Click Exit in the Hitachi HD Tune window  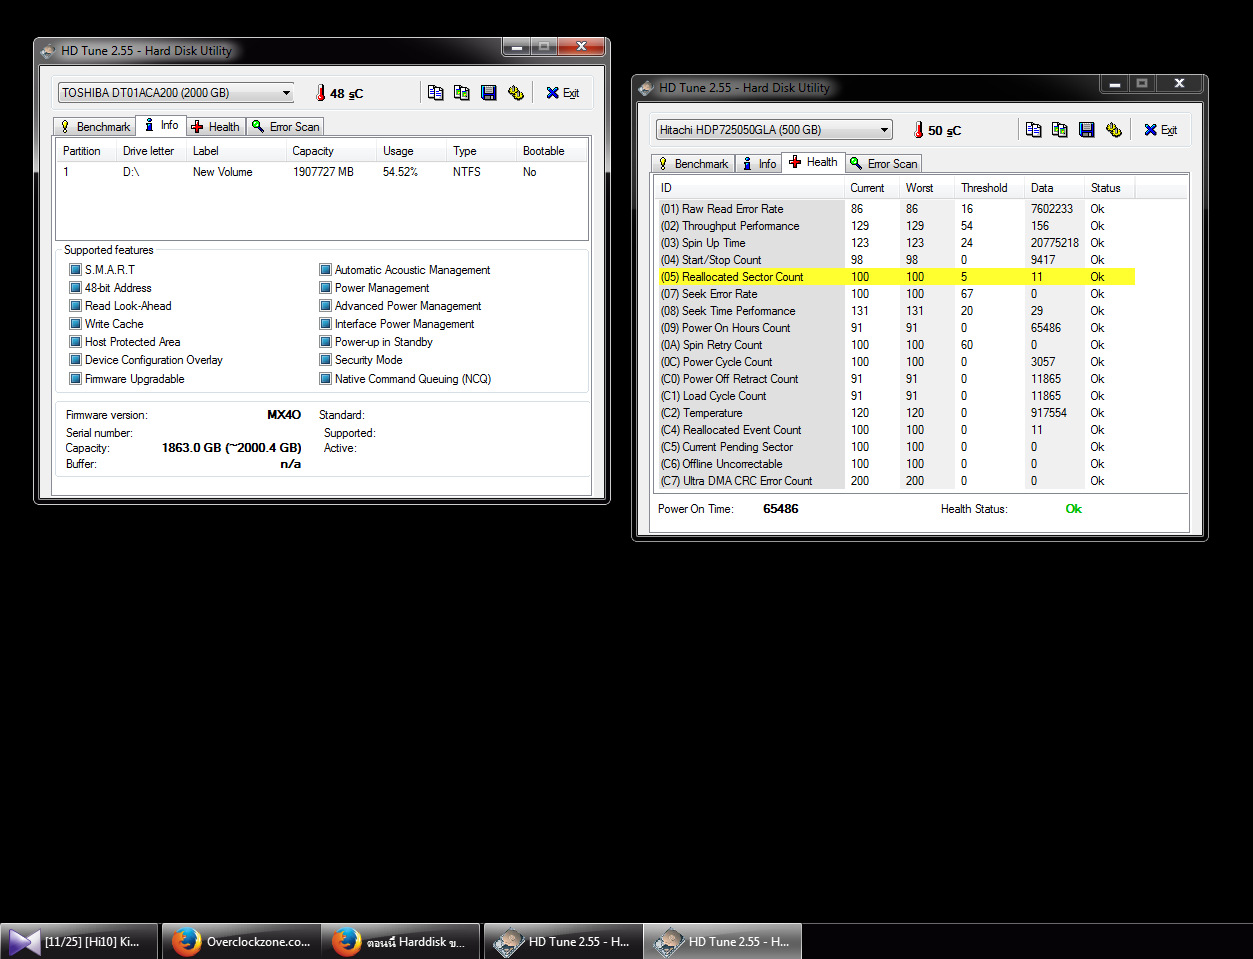tap(1160, 130)
